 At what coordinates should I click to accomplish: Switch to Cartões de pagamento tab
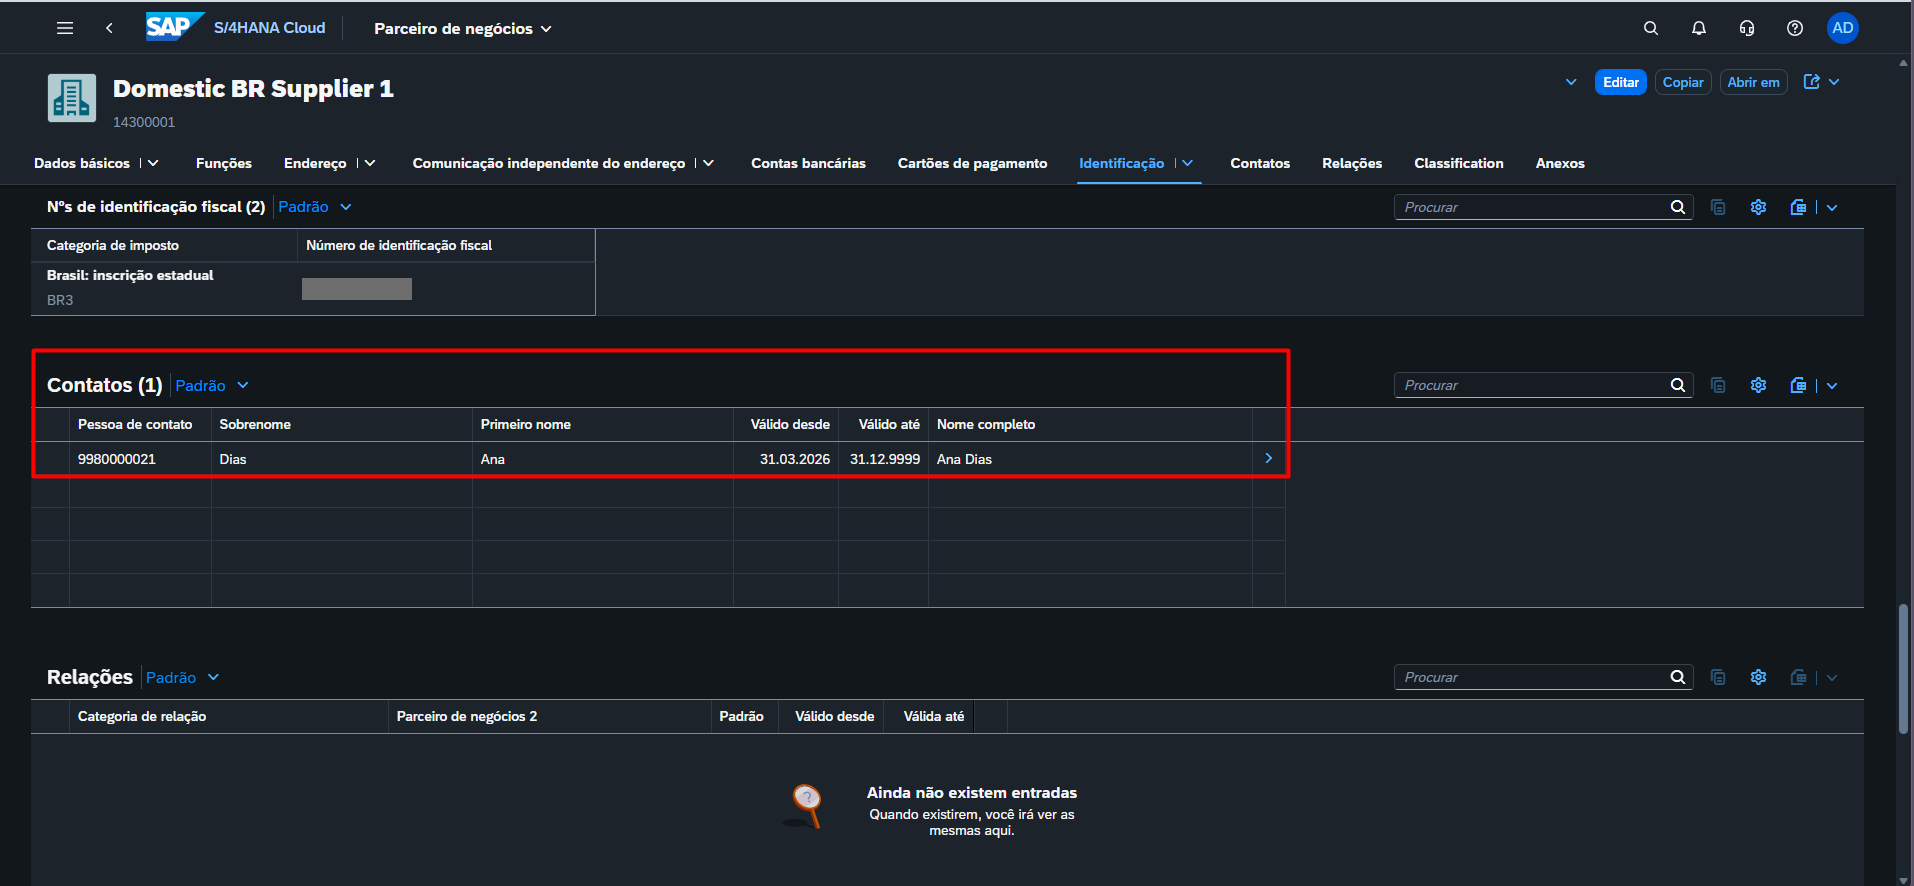pos(972,163)
